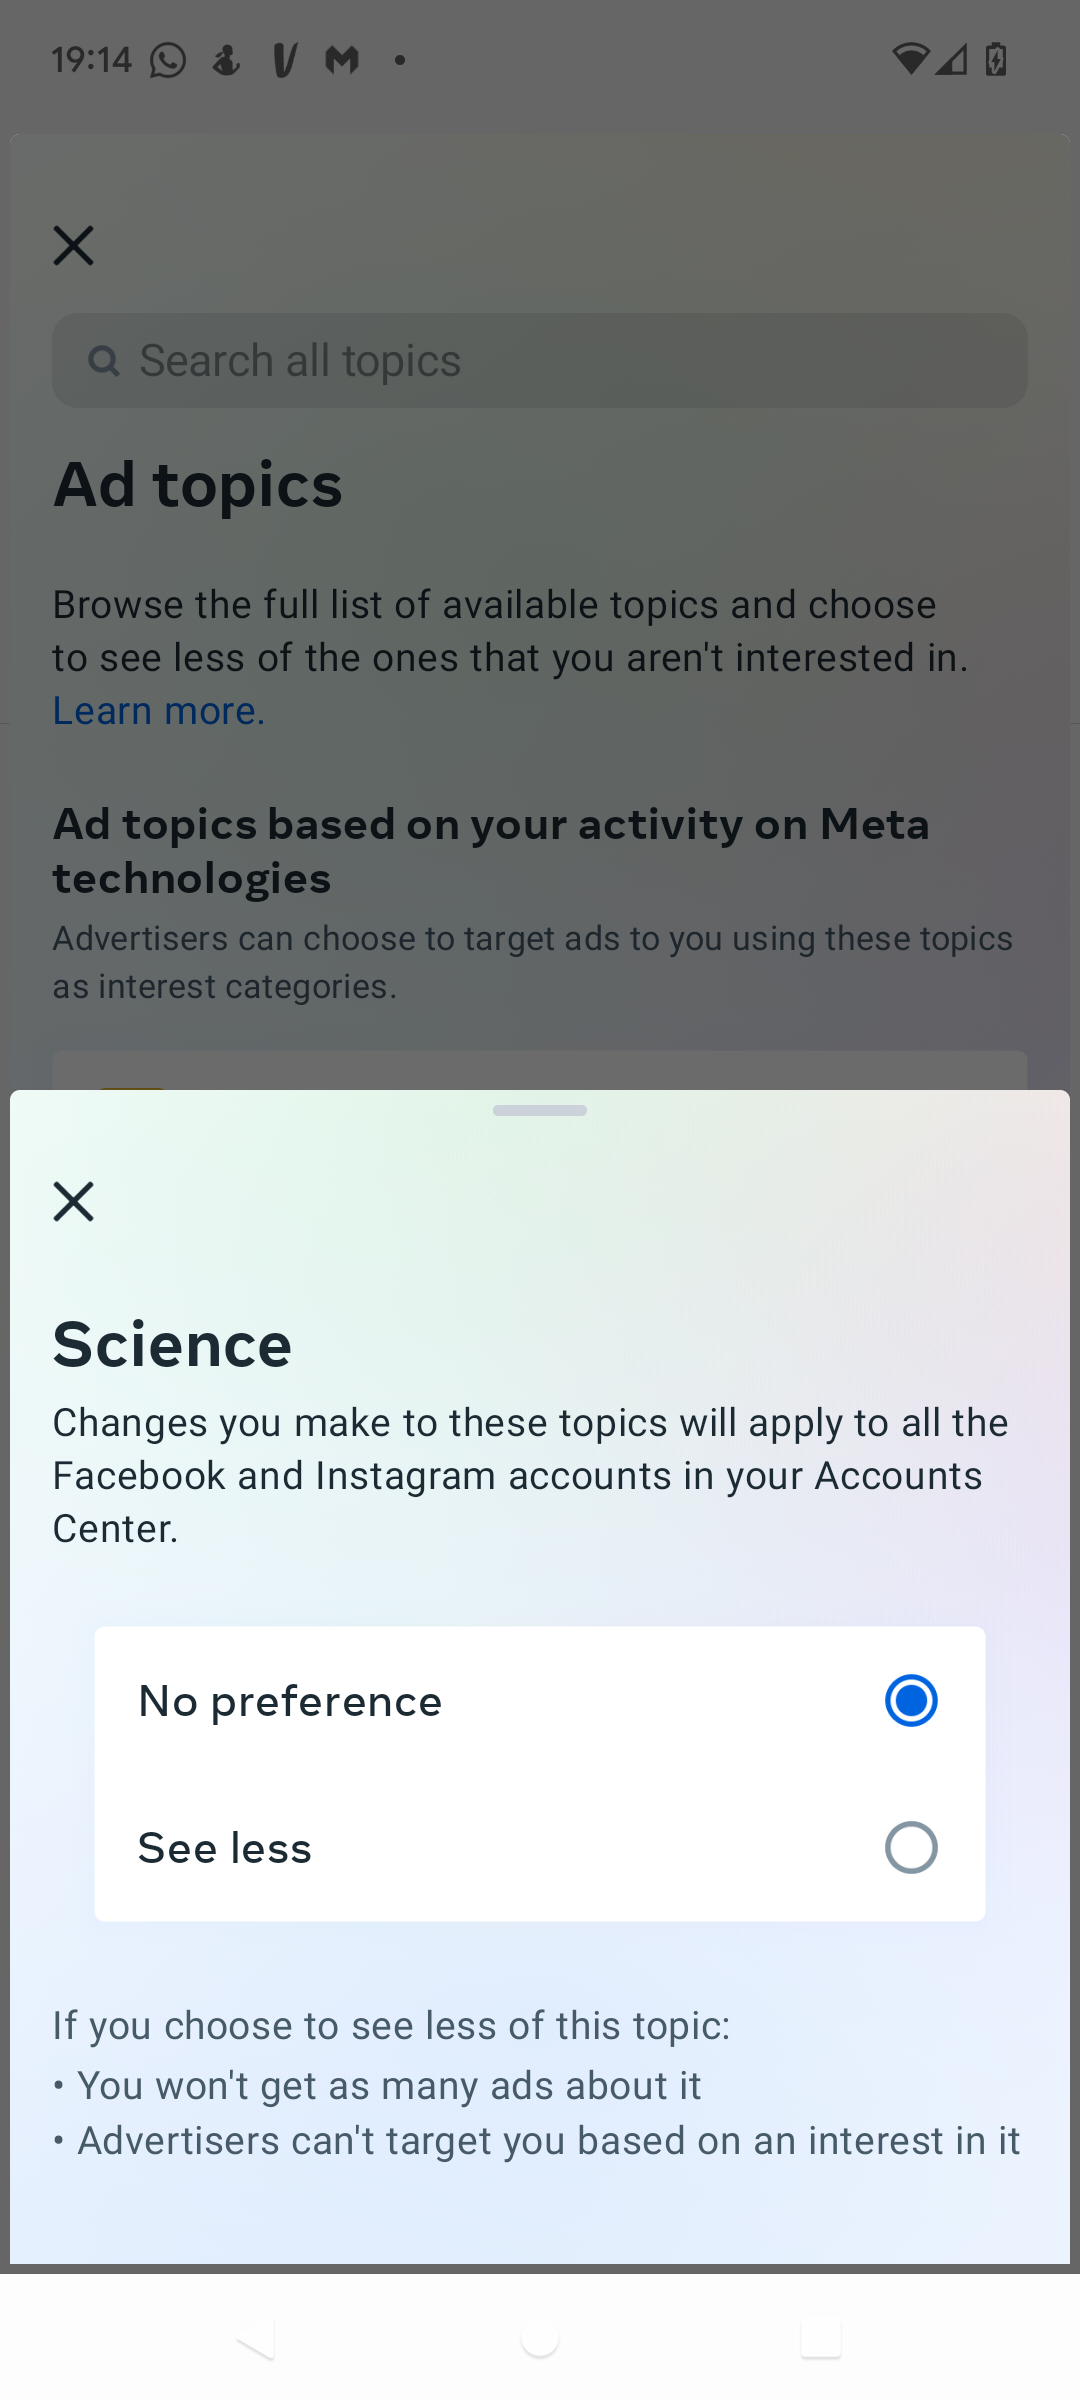Tap the M-shaped notification icon in status bar
1080x2400 pixels.
tap(342, 61)
